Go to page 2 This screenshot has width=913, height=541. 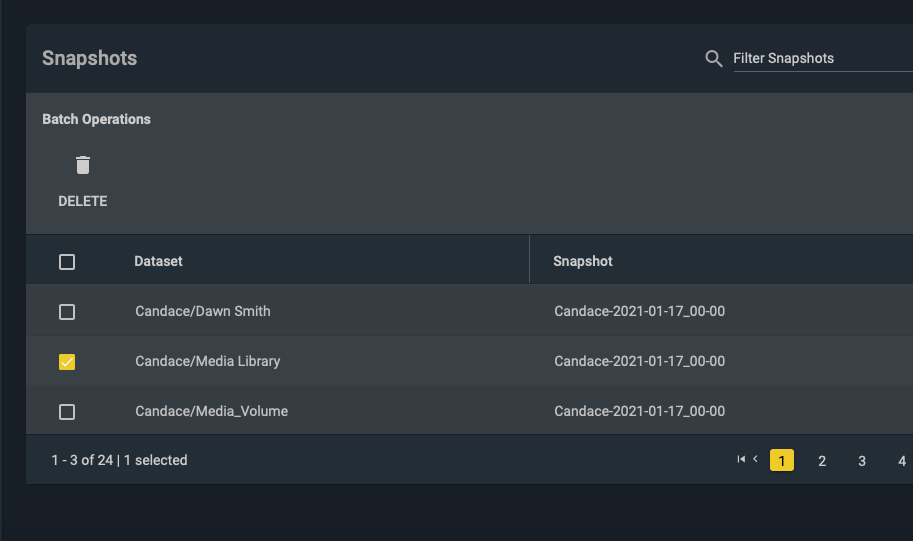[x=822, y=461]
